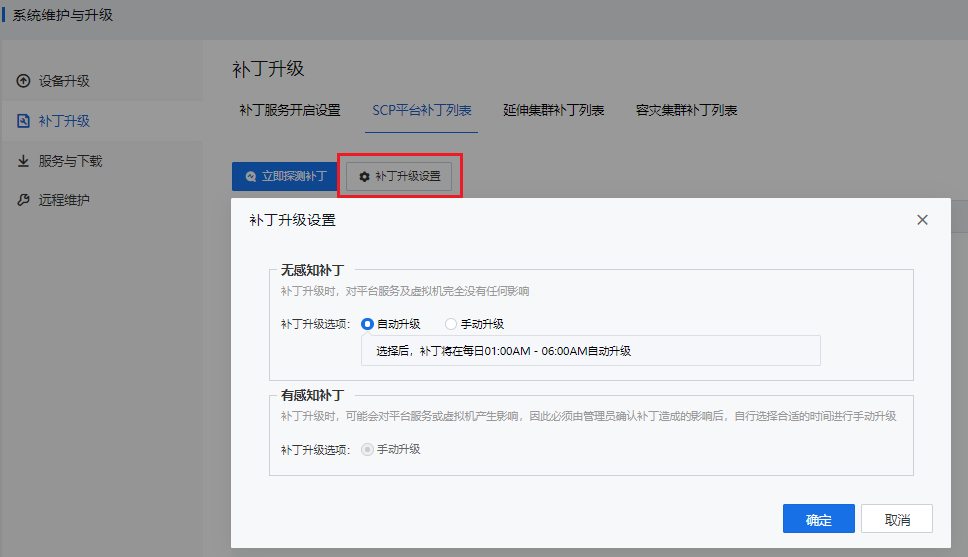The height and width of the screenshot is (557, 968).
Task: Open 设备升级 in the sidebar
Action: pyautogui.click(x=102, y=81)
